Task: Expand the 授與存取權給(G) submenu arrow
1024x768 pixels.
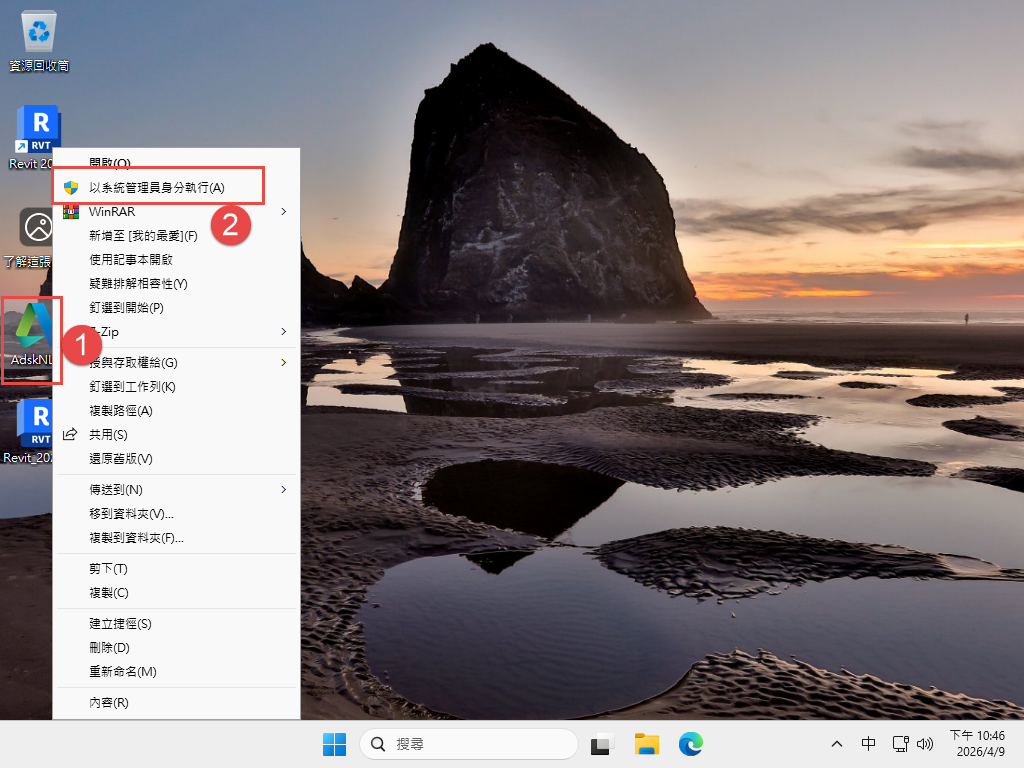Action: point(283,362)
